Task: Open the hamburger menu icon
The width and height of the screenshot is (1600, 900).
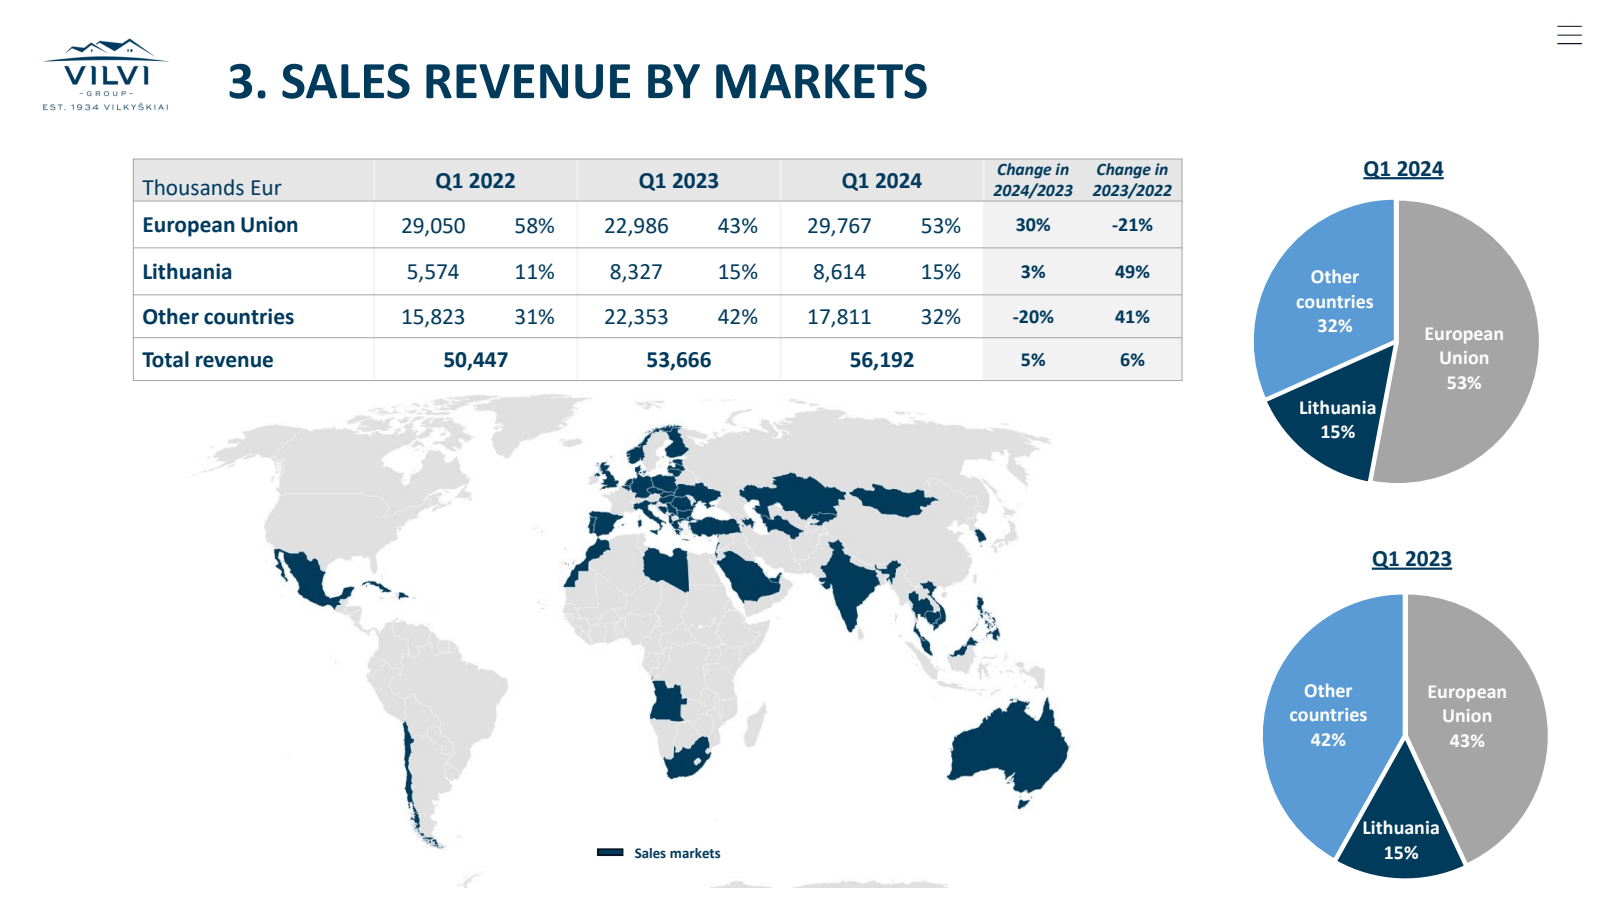Action: 1569,35
